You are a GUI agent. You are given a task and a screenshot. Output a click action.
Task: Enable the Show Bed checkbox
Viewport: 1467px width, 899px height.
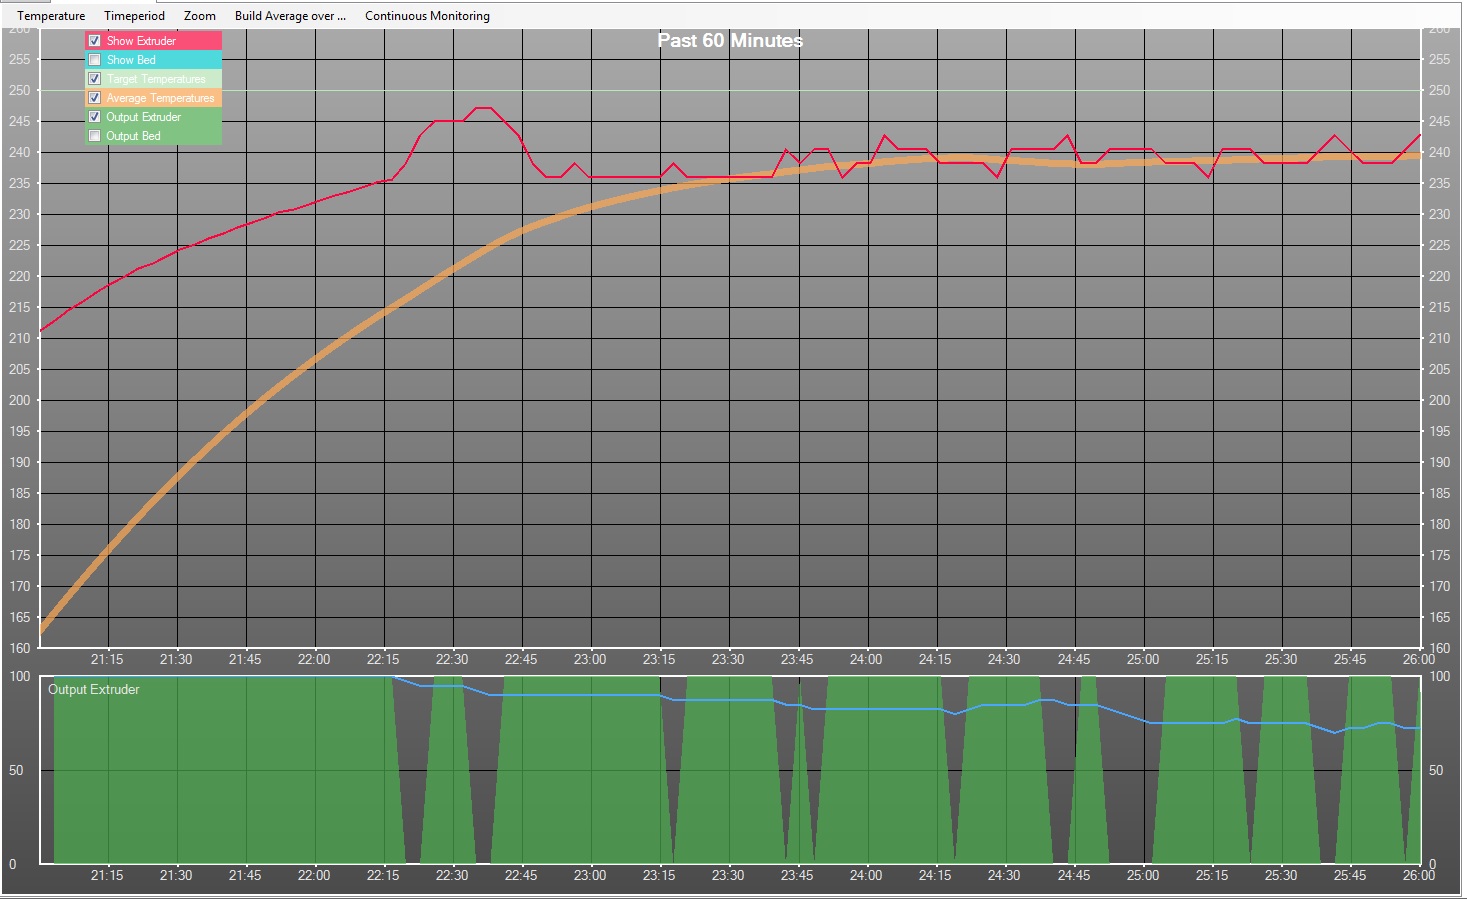tap(95, 60)
